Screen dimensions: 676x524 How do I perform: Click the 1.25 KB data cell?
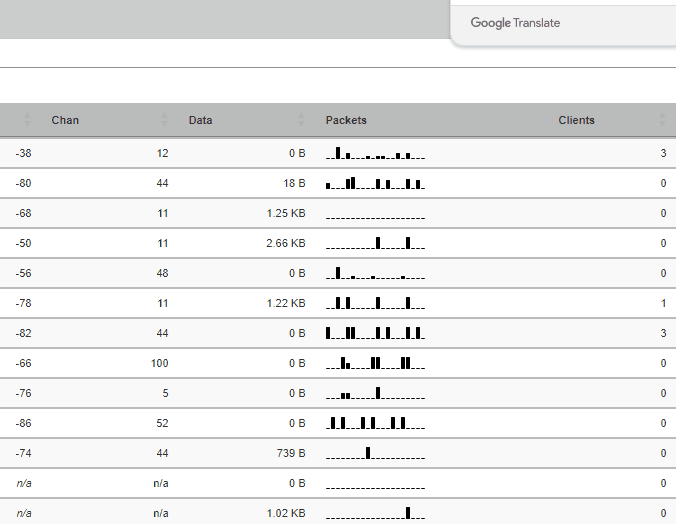click(x=285, y=213)
